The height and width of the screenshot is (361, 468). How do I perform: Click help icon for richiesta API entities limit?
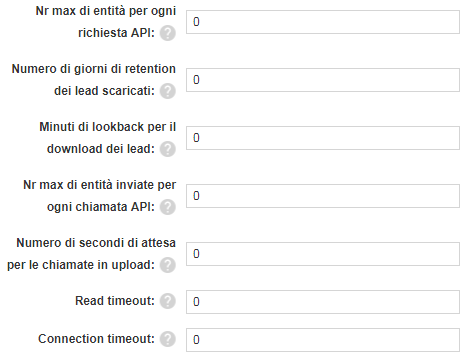coord(167,33)
